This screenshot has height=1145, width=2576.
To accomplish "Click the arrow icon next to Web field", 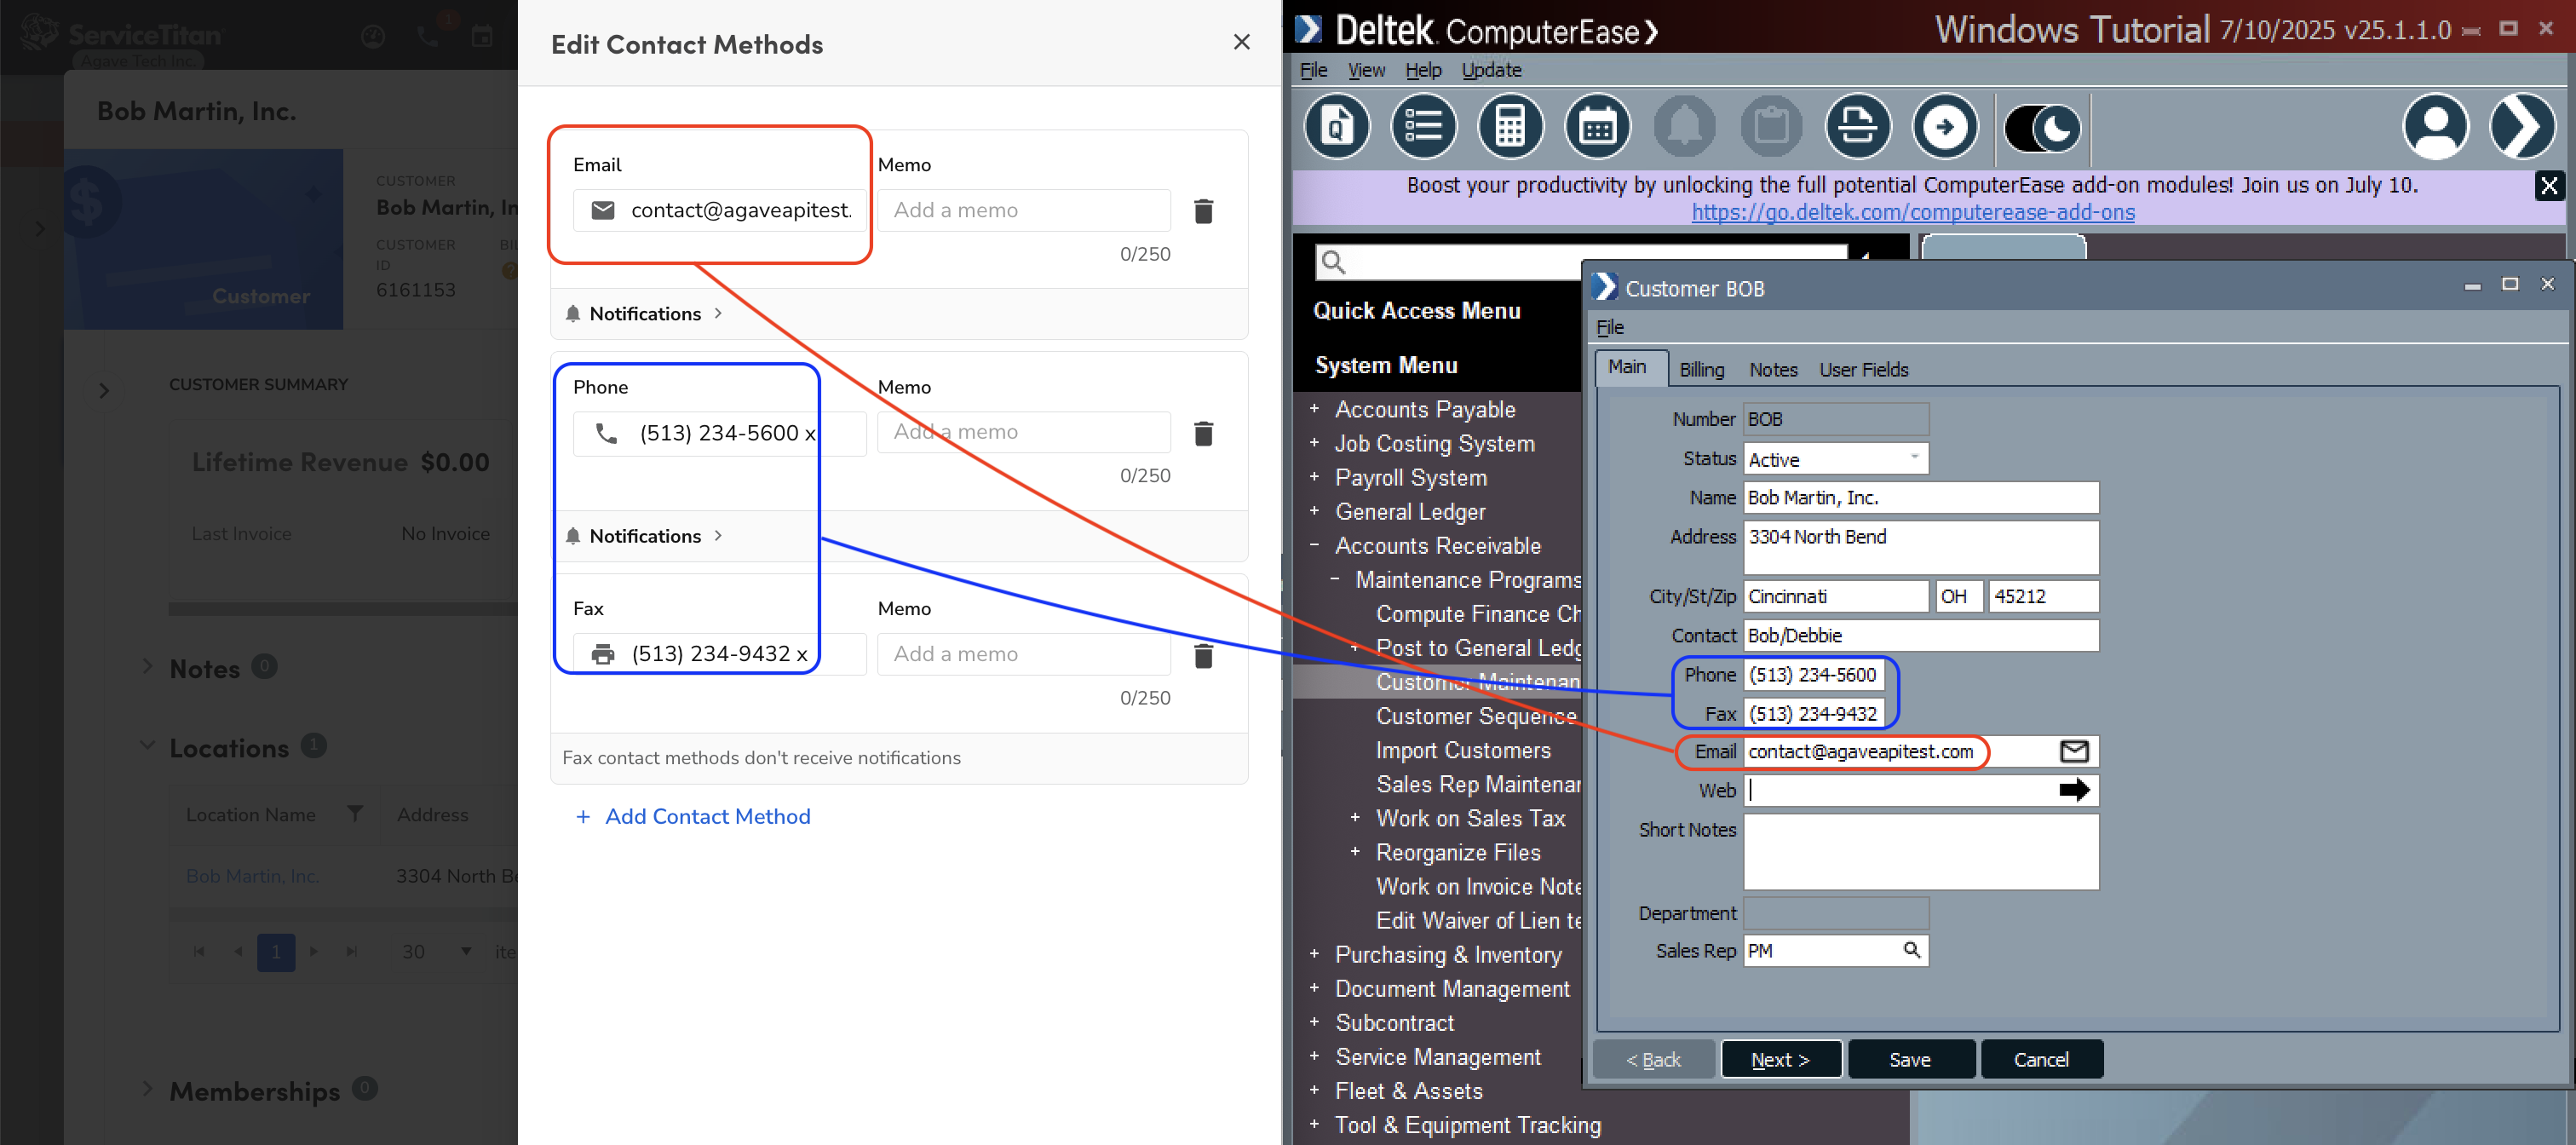I will pyautogui.click(x=2074, y=791).
